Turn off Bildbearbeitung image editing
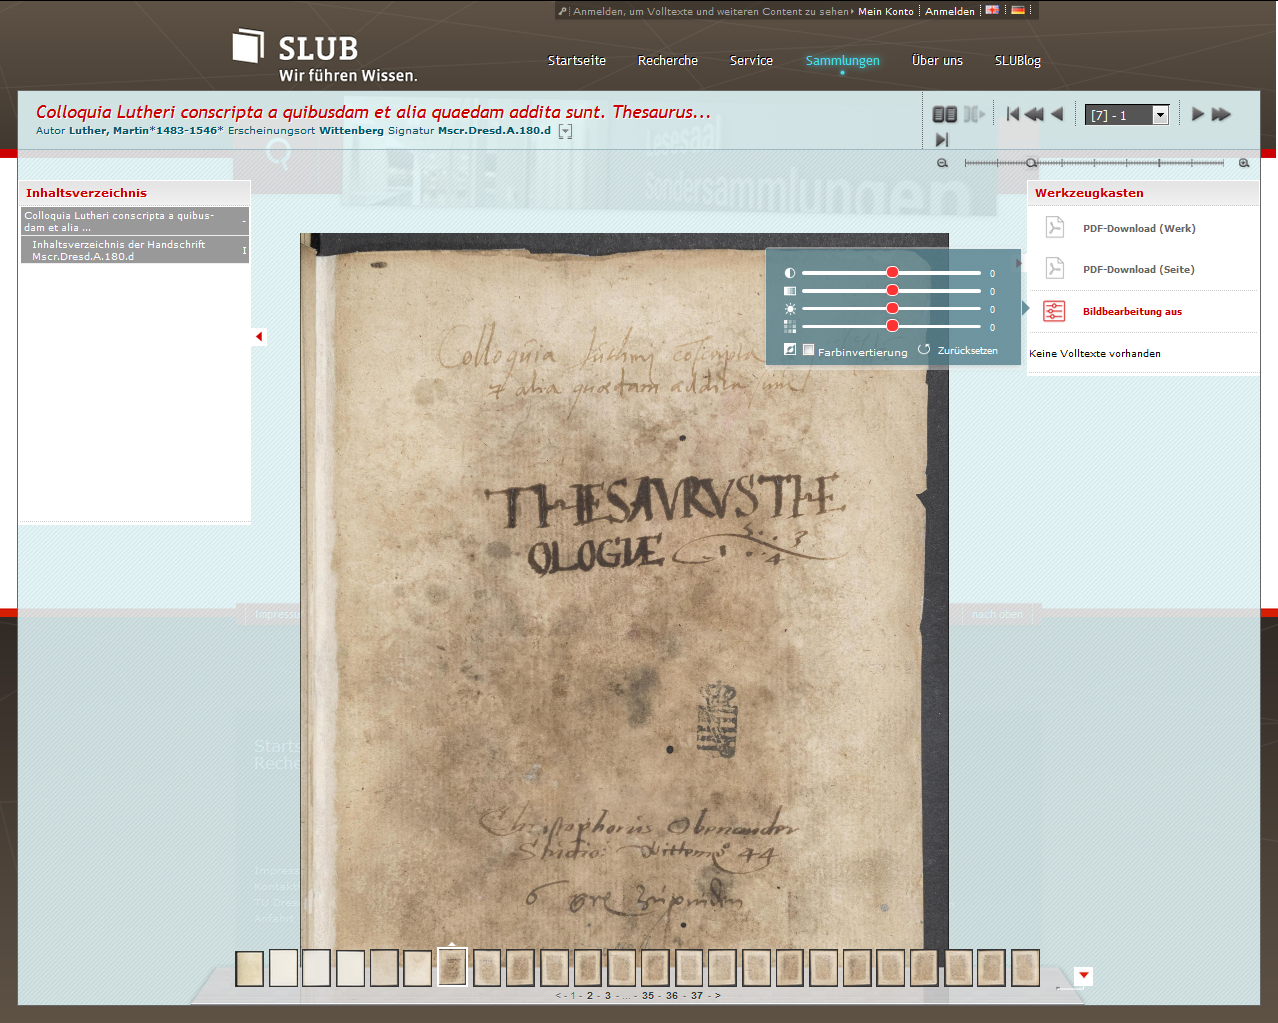This screenshot has width=1278, height=1023. (1131, 312)
